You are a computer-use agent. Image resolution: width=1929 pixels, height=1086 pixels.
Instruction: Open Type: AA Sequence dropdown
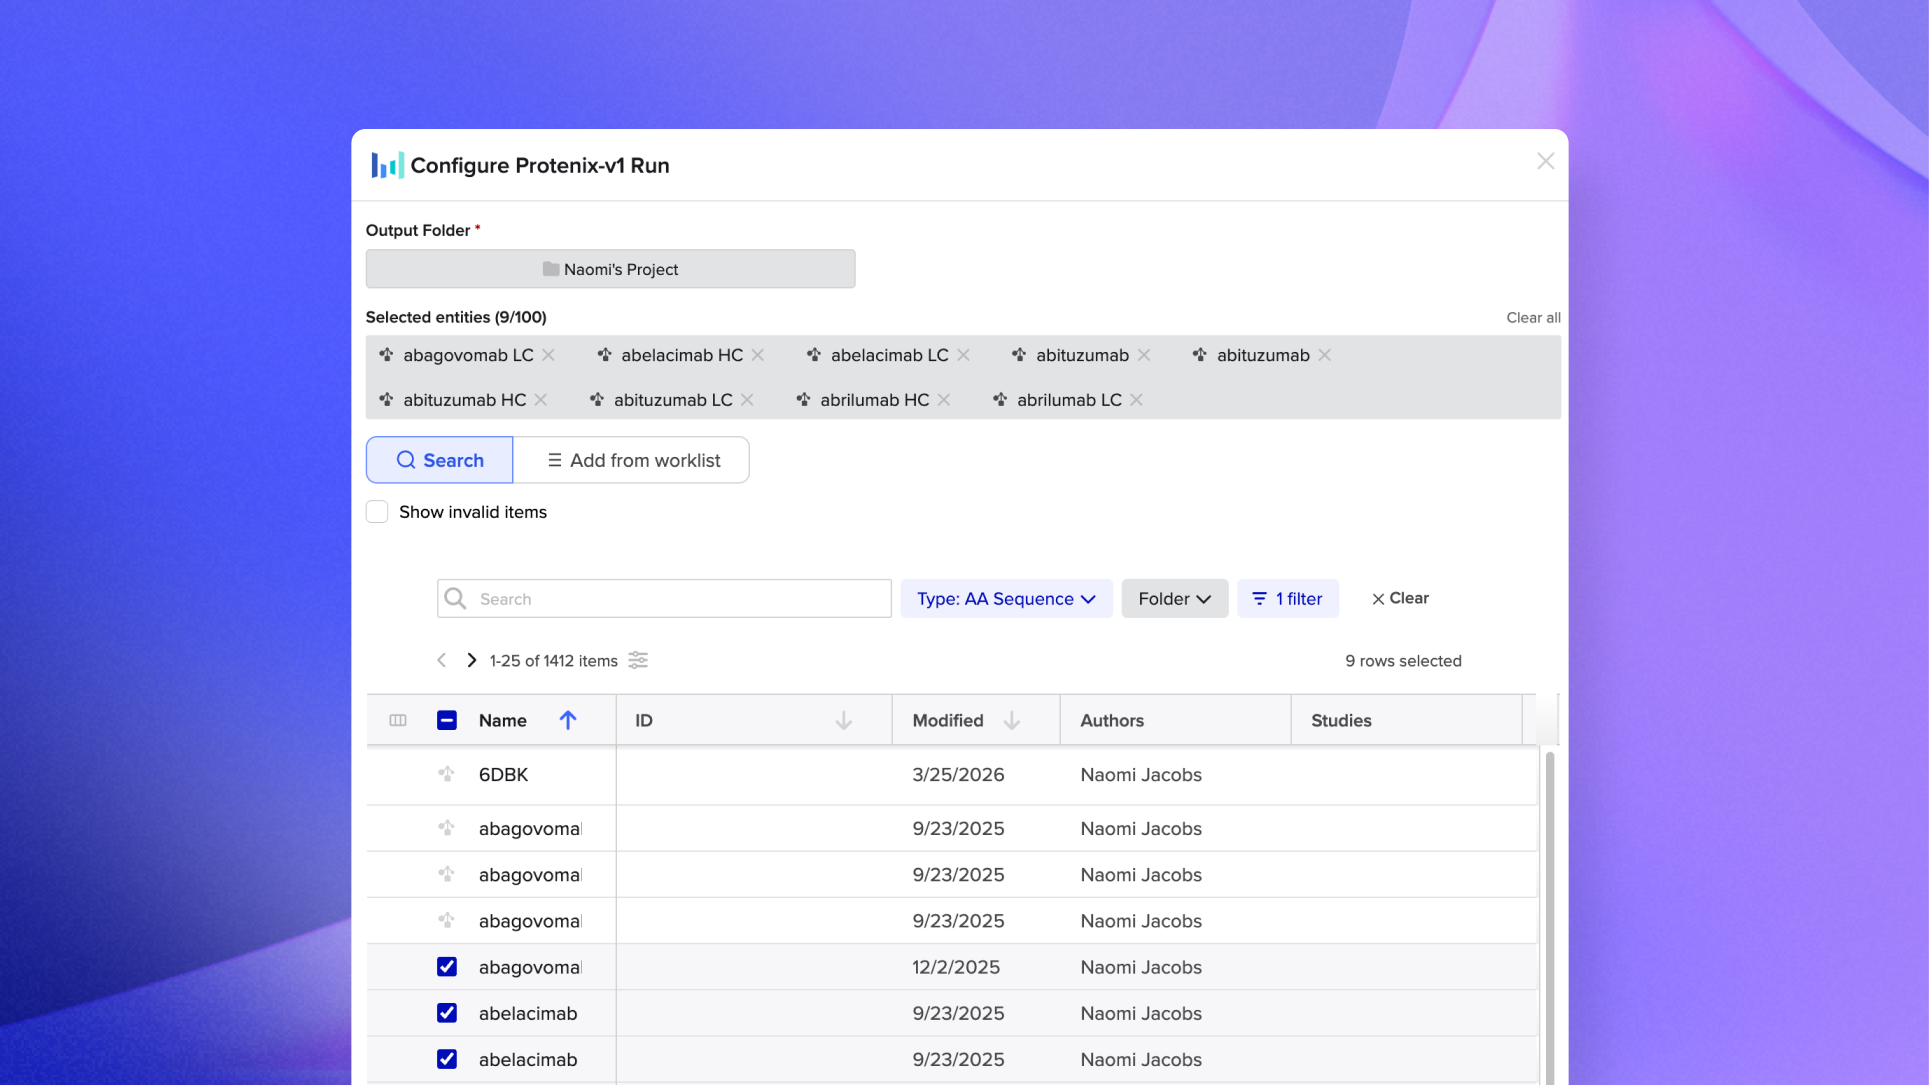tap(1006, 598)
